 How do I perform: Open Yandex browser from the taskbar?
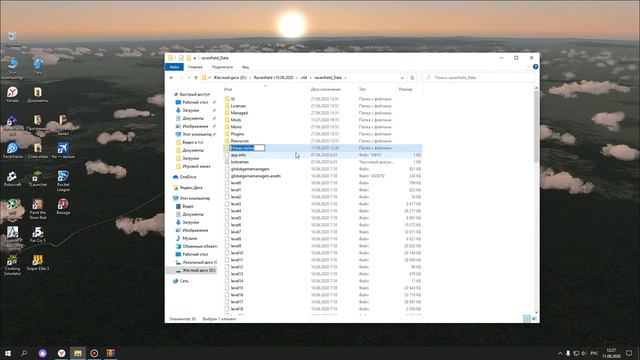(61, 353)
